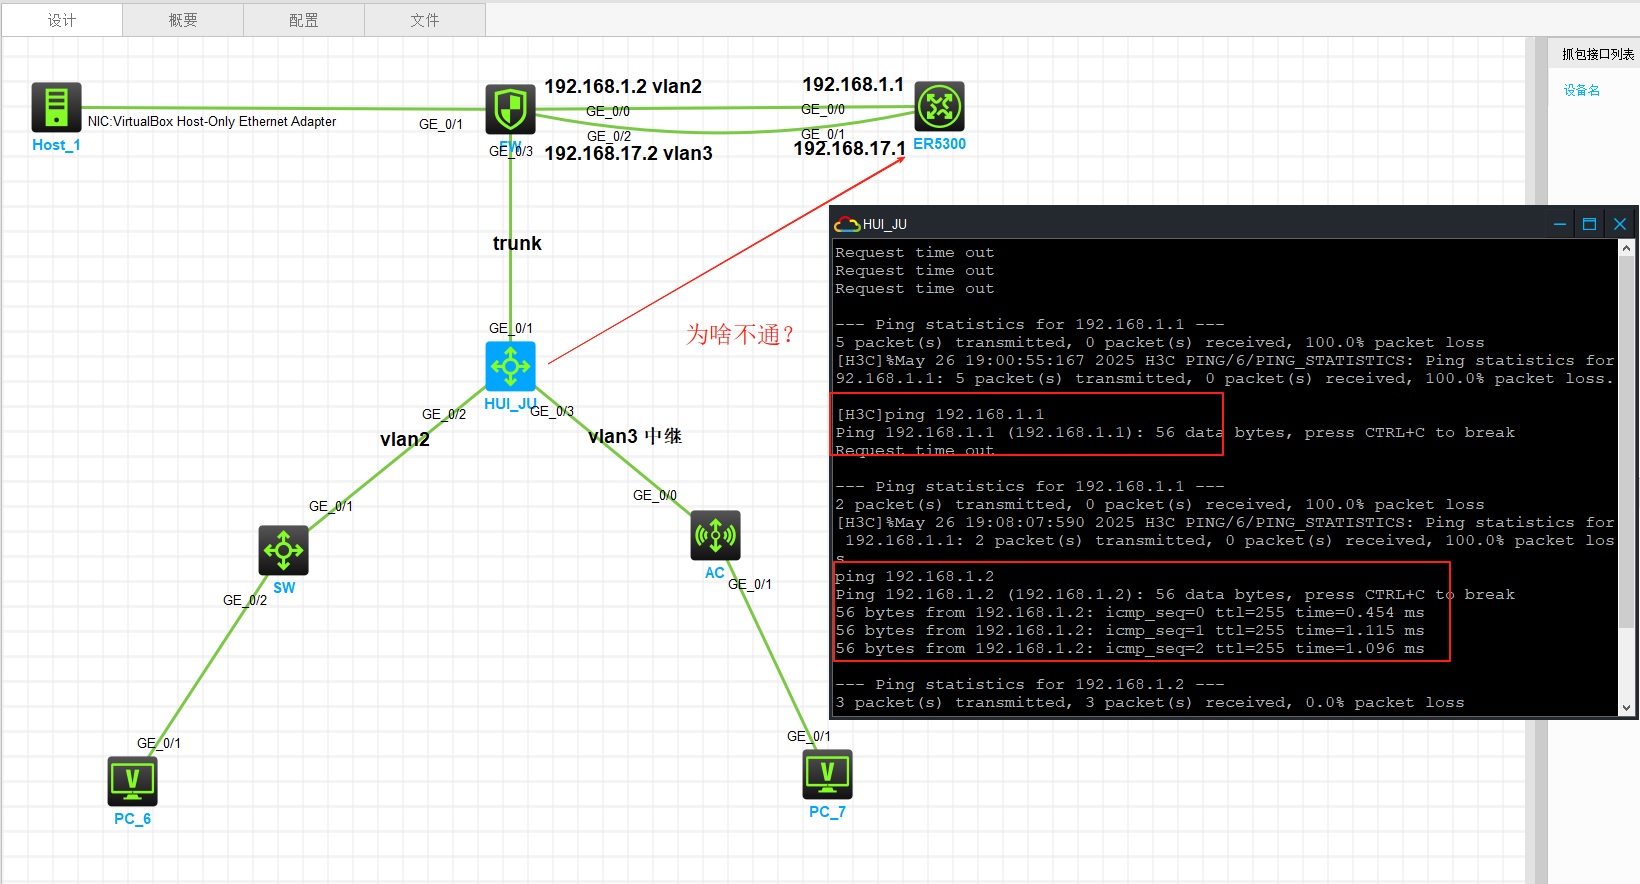Click the 抓包接口列表 panel header

(1598, 54)
